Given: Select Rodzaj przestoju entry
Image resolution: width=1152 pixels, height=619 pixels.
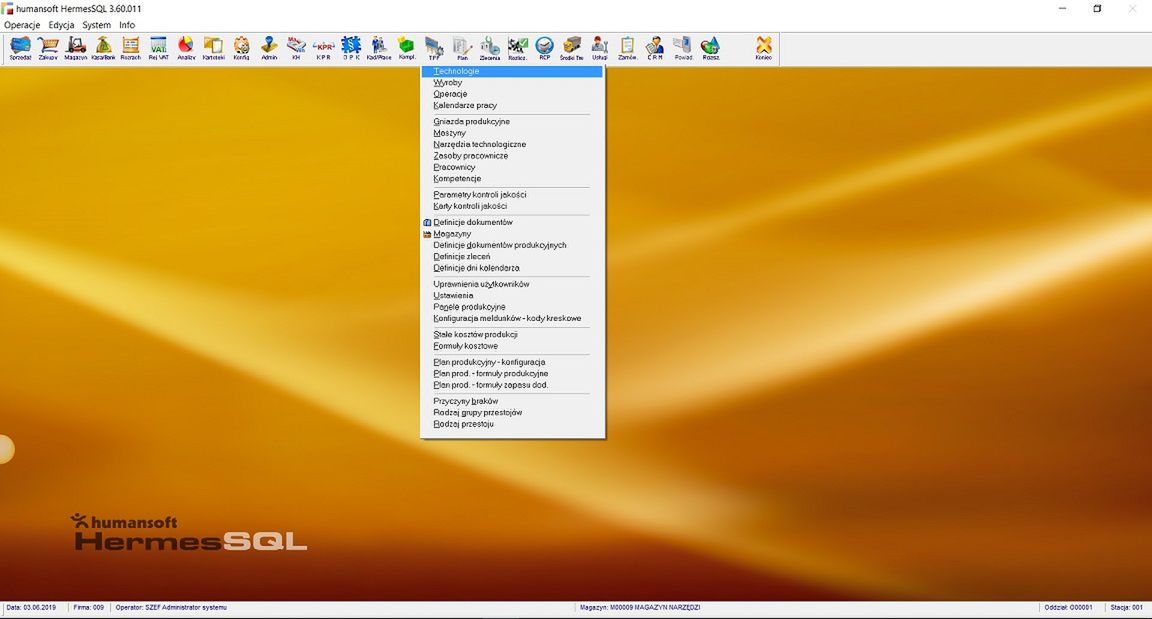Looking at the screenshot, I should click(x=512, y=424).
